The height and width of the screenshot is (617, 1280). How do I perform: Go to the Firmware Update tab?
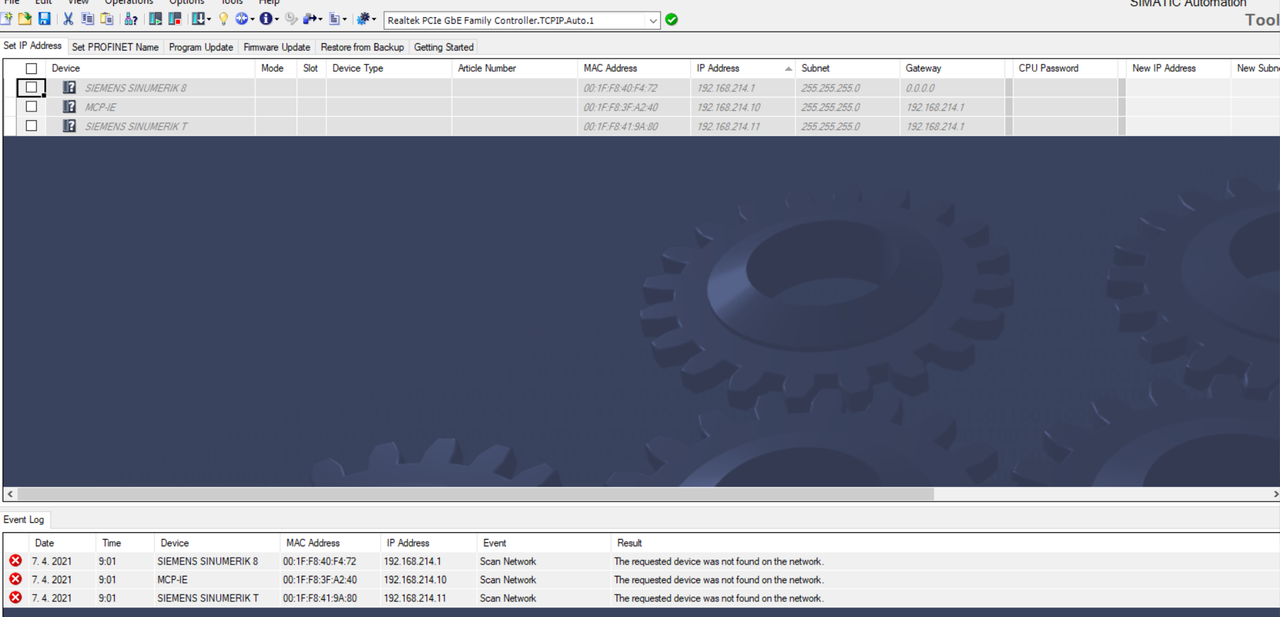[277, 47]
